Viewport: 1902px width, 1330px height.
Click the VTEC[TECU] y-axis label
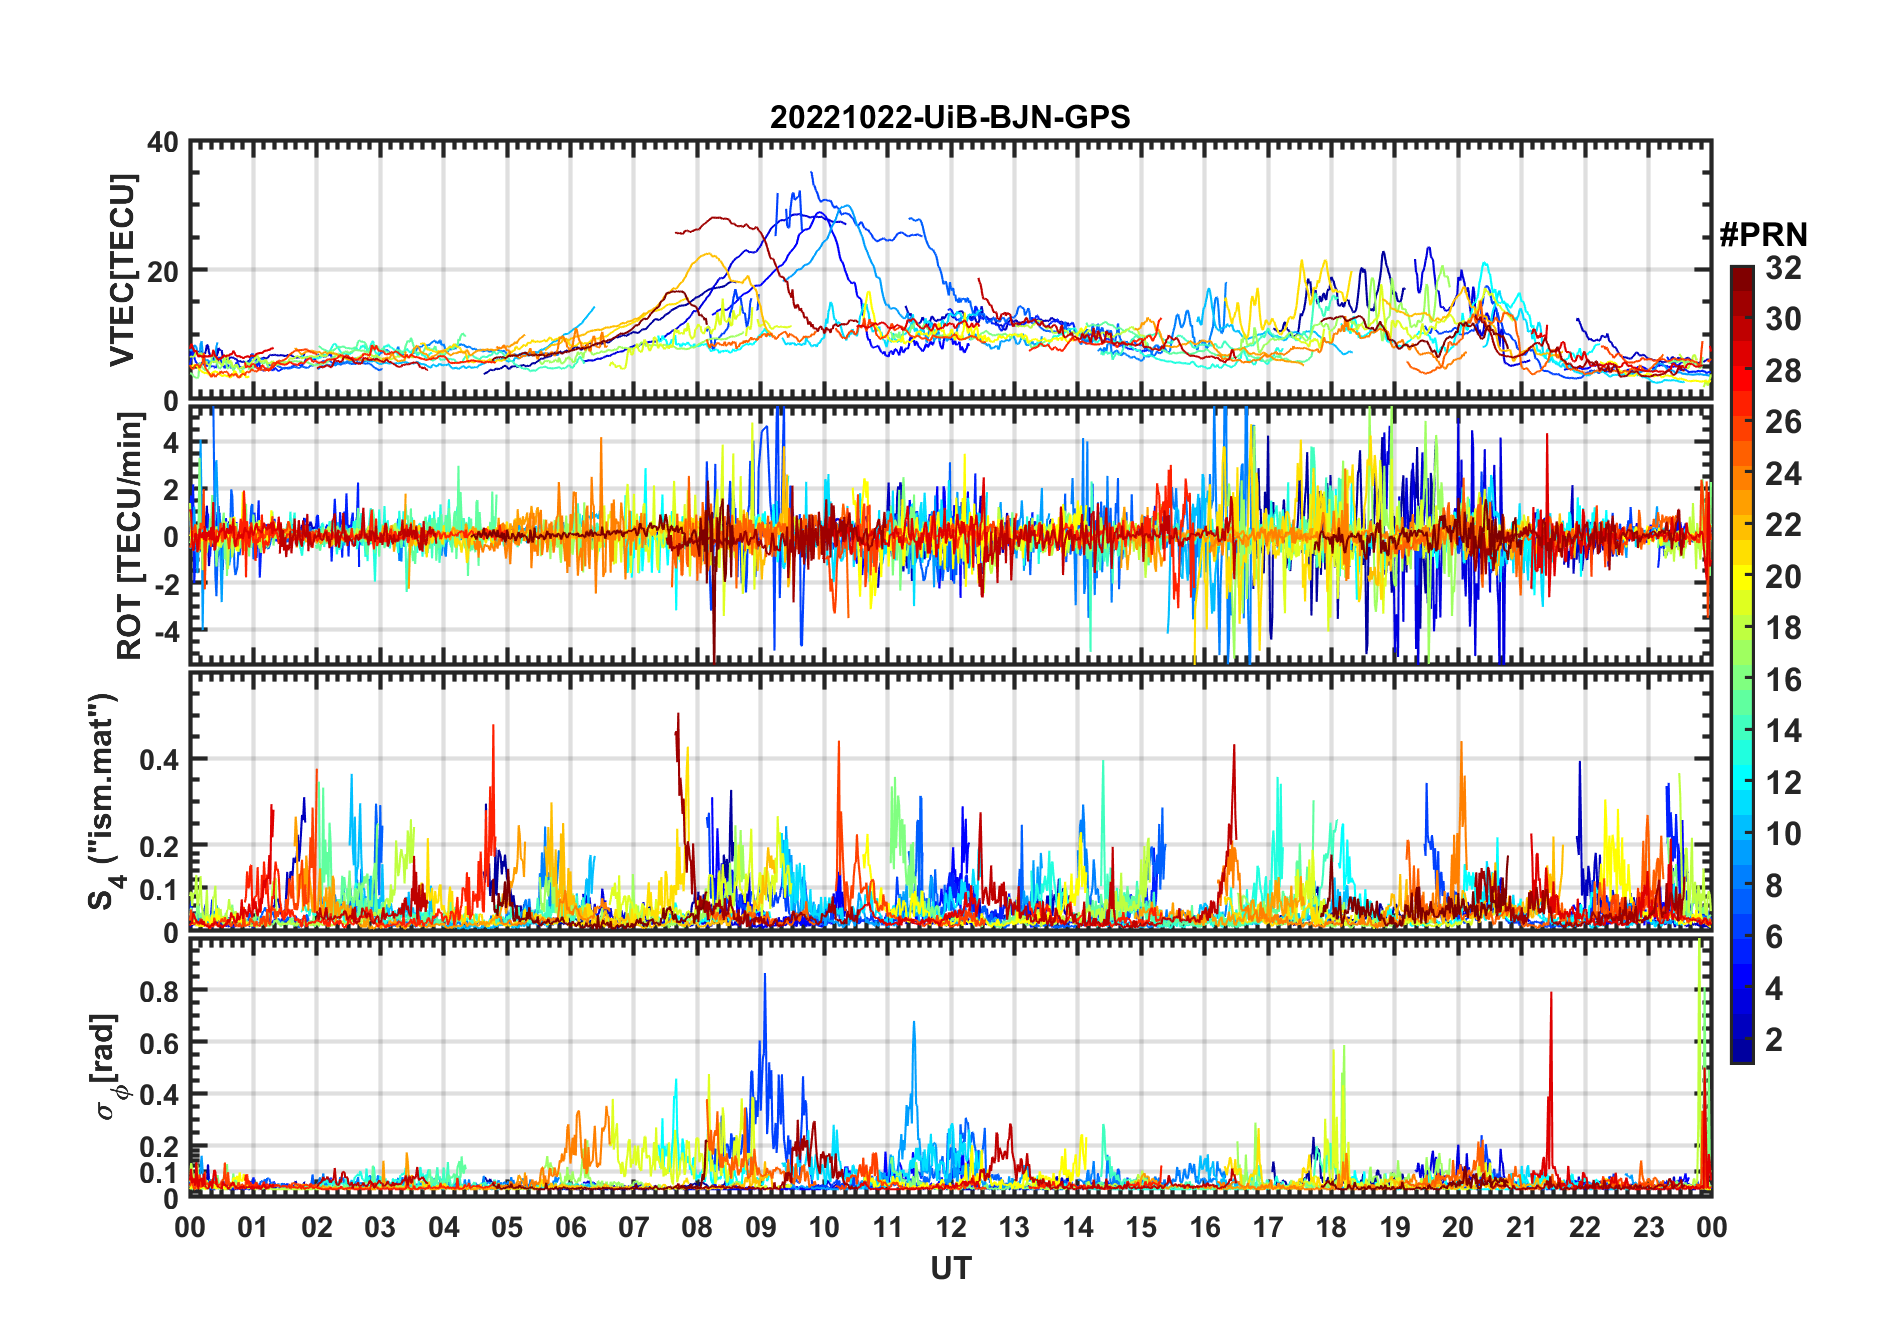pos(122,270)
